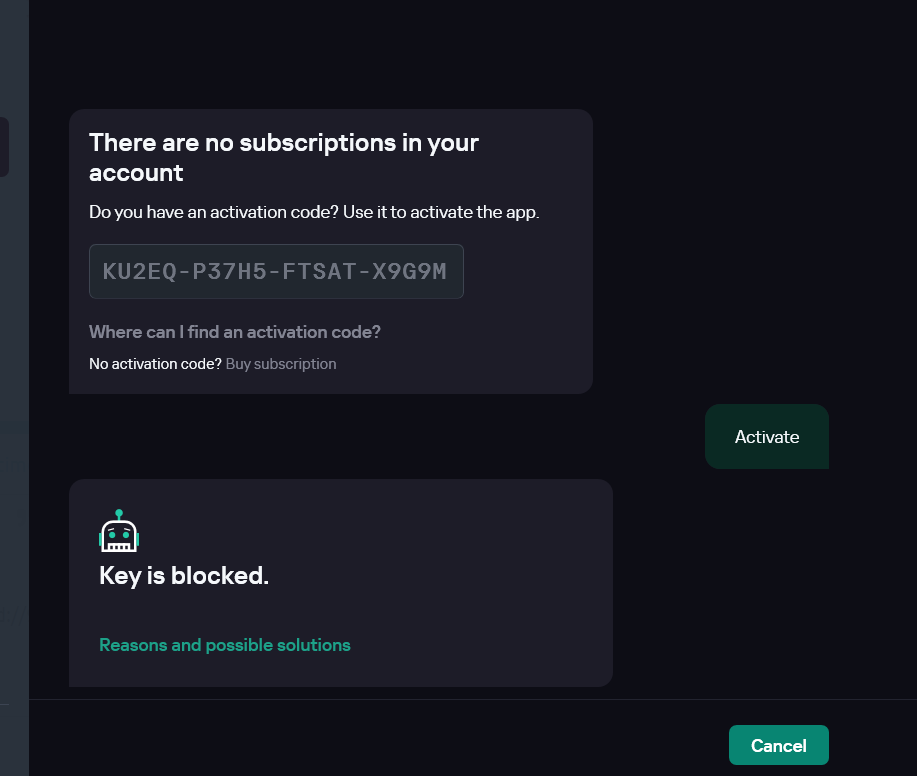Select the partially hidden left sidebar item
This screenshot has width=917, height=776.
click(4, 147)
